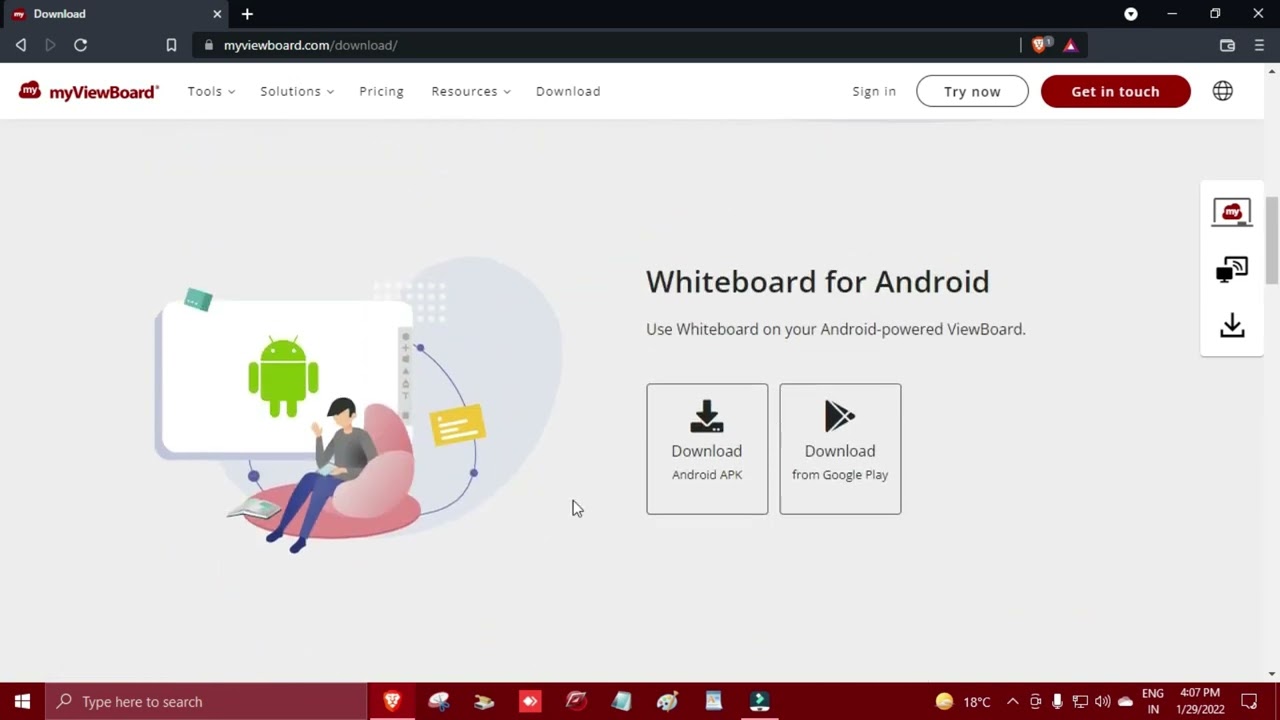
Task: Click the ENG IN language indicator
Action: point(1152,701)
